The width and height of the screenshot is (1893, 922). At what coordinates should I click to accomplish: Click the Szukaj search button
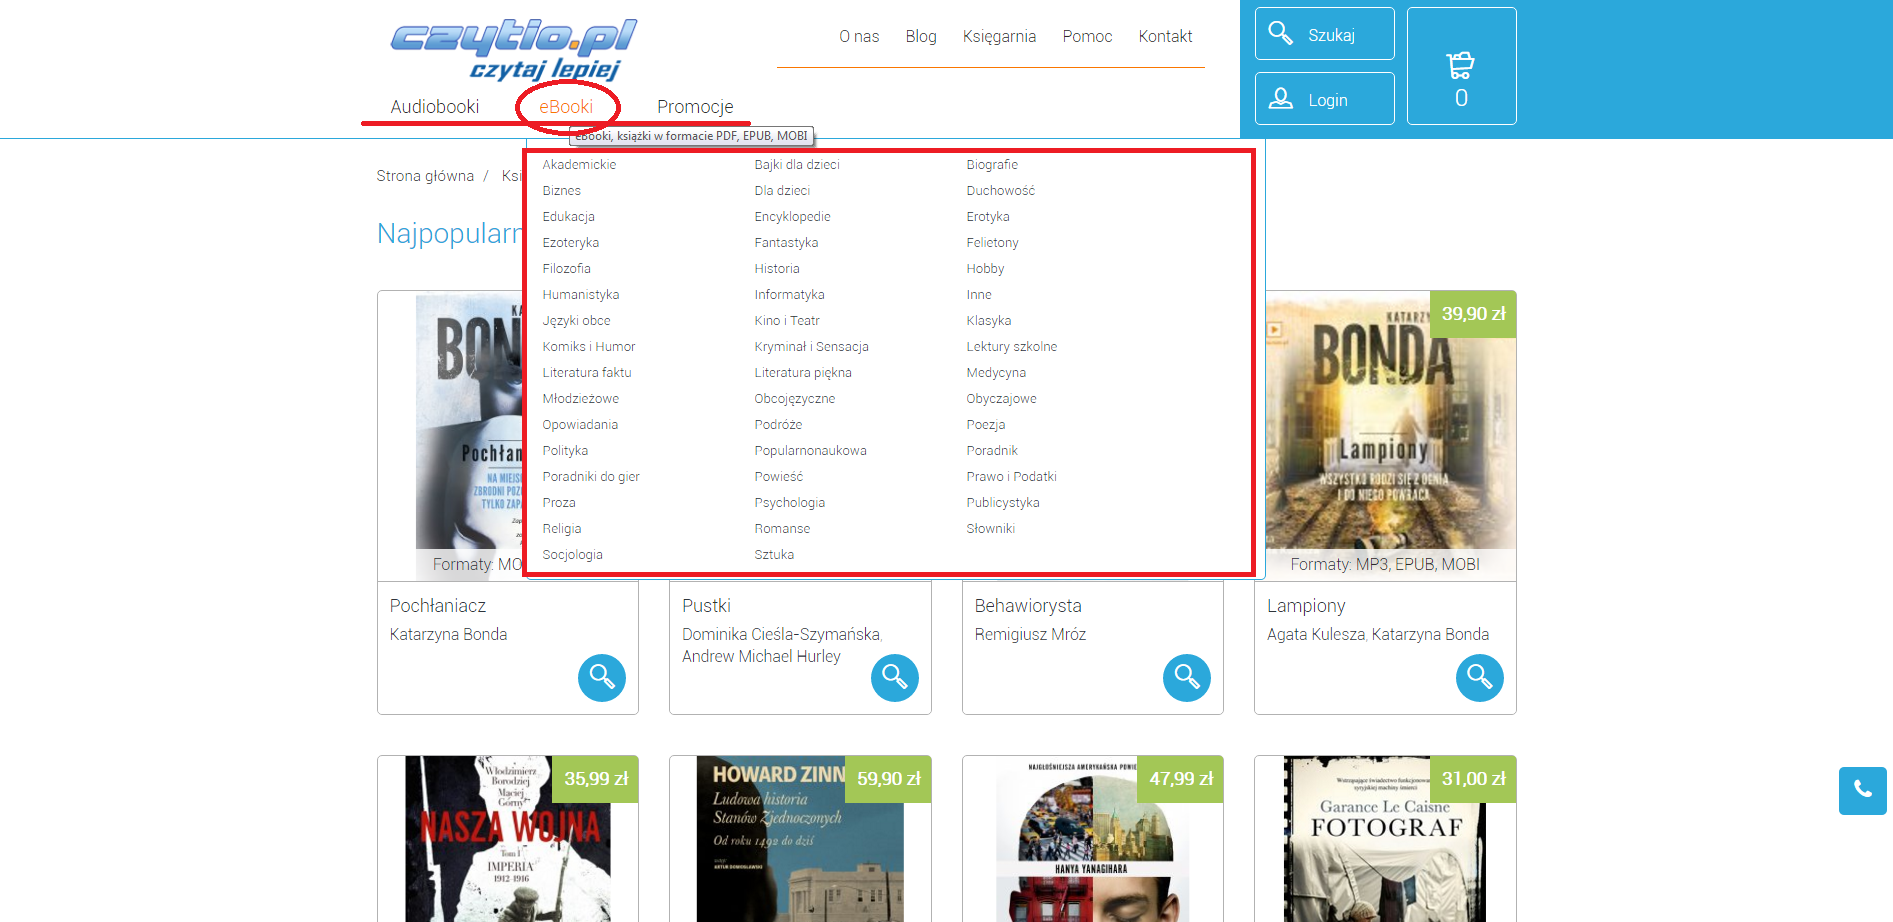tap(1325, 34)
